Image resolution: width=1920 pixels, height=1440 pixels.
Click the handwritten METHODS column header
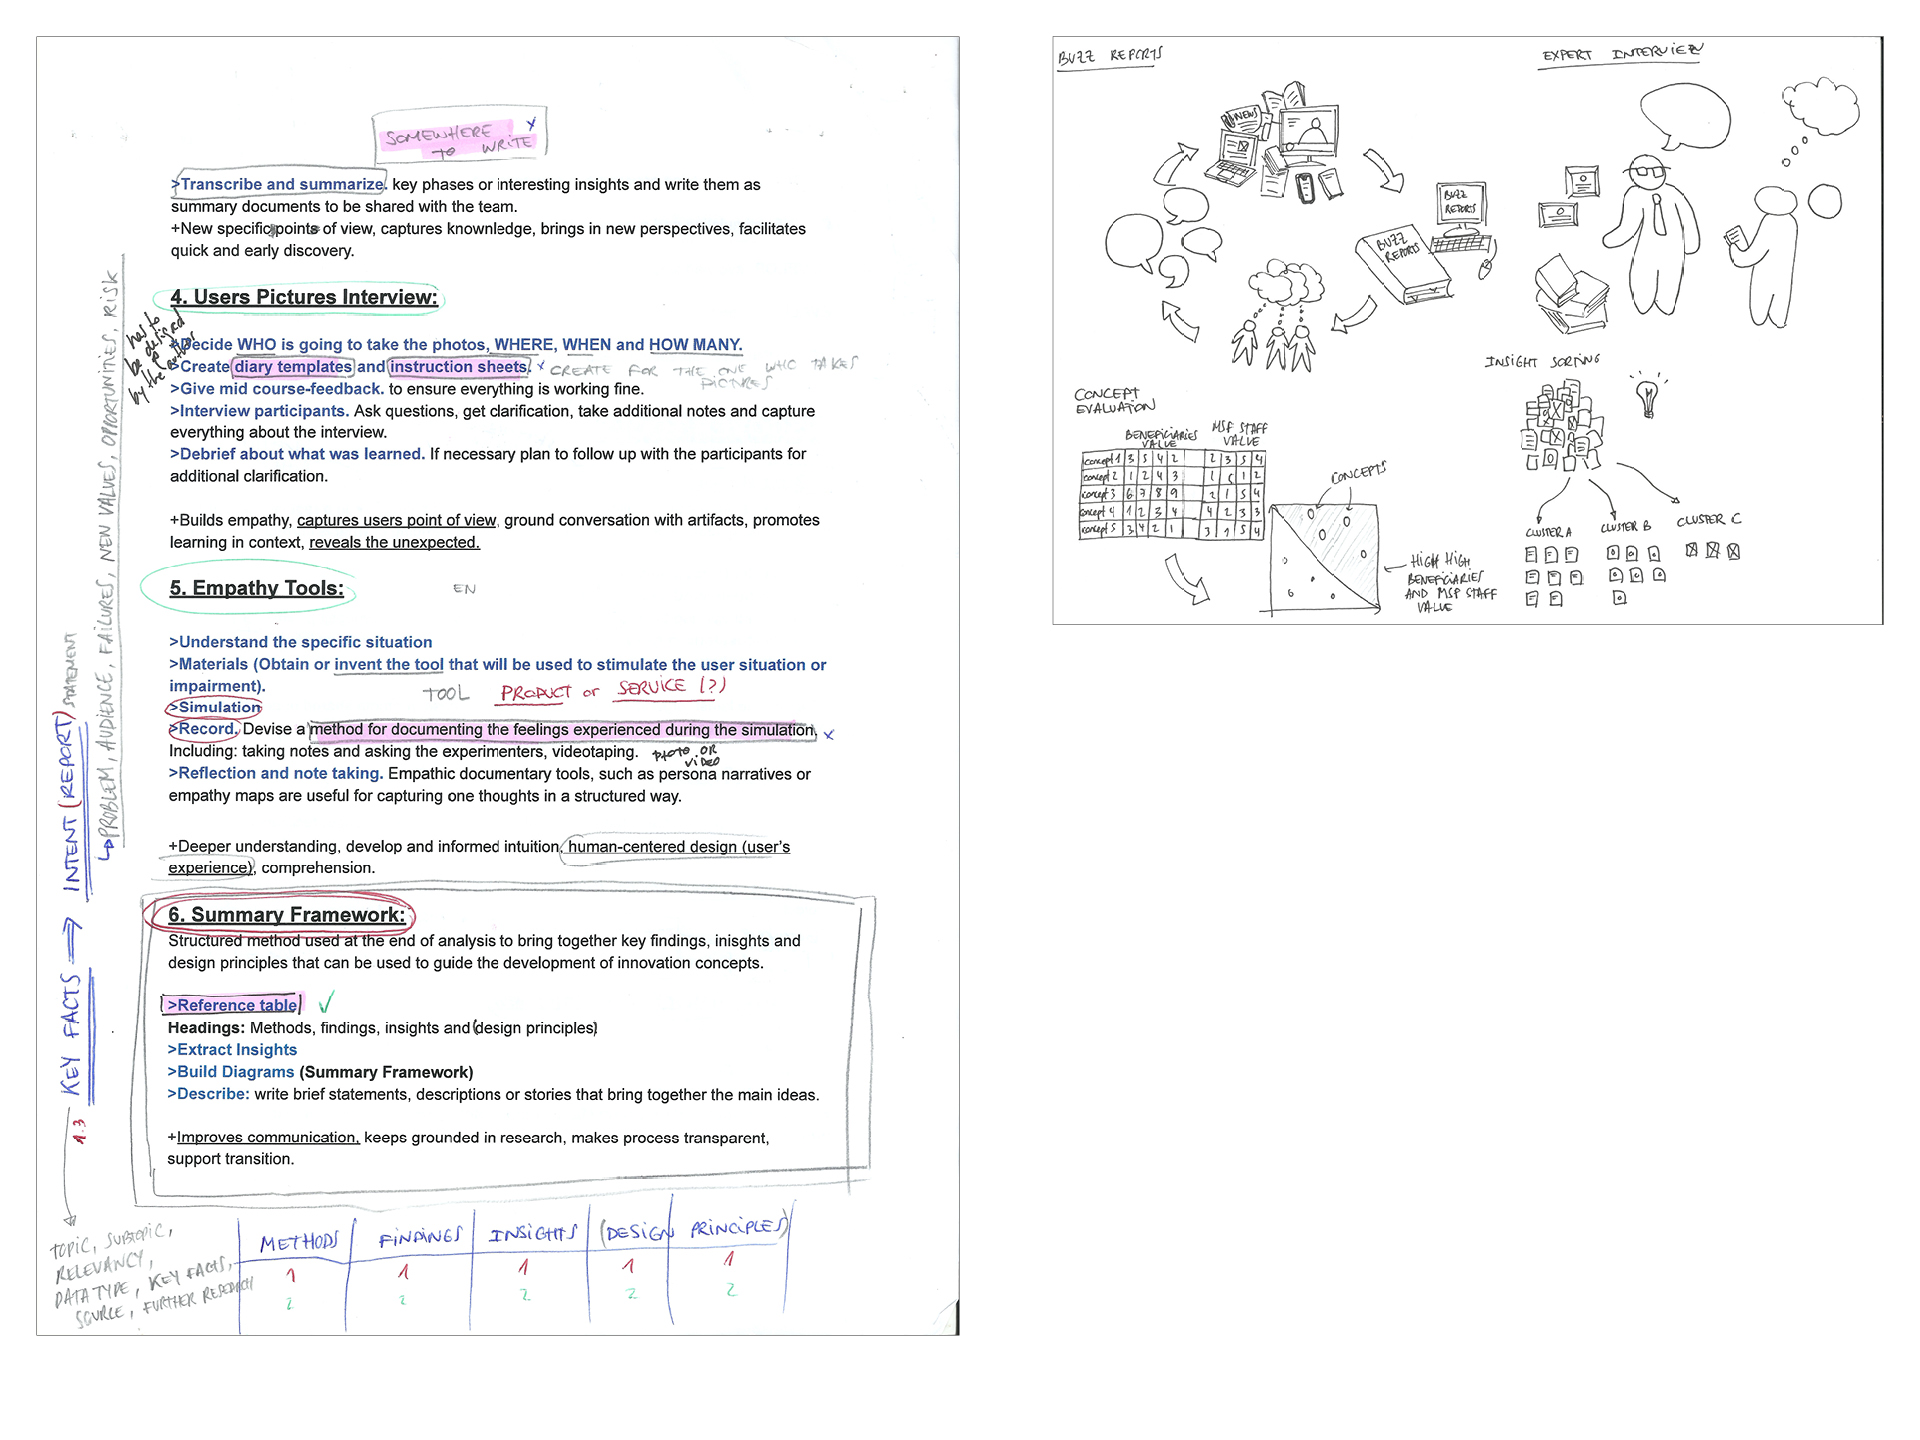click(298, 1243)
